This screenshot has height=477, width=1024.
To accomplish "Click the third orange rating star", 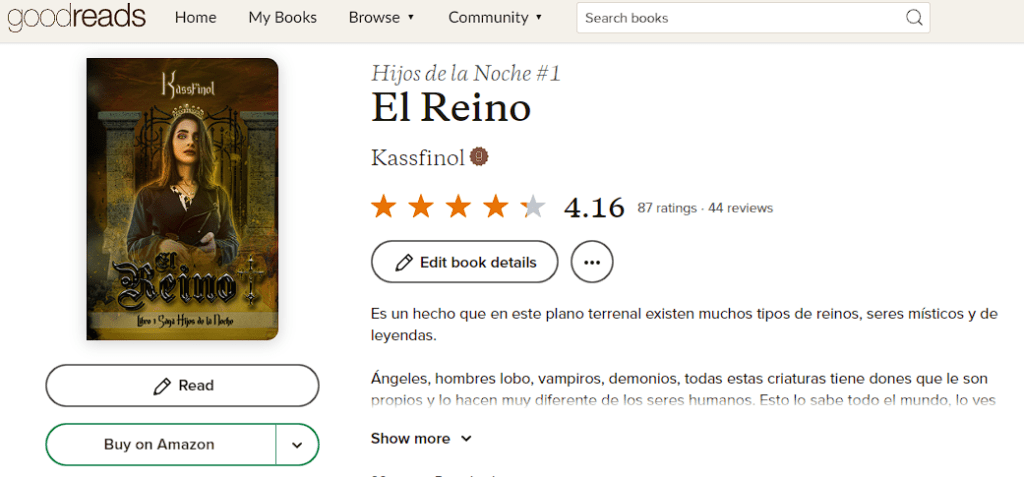I will (x=458, y=207).
